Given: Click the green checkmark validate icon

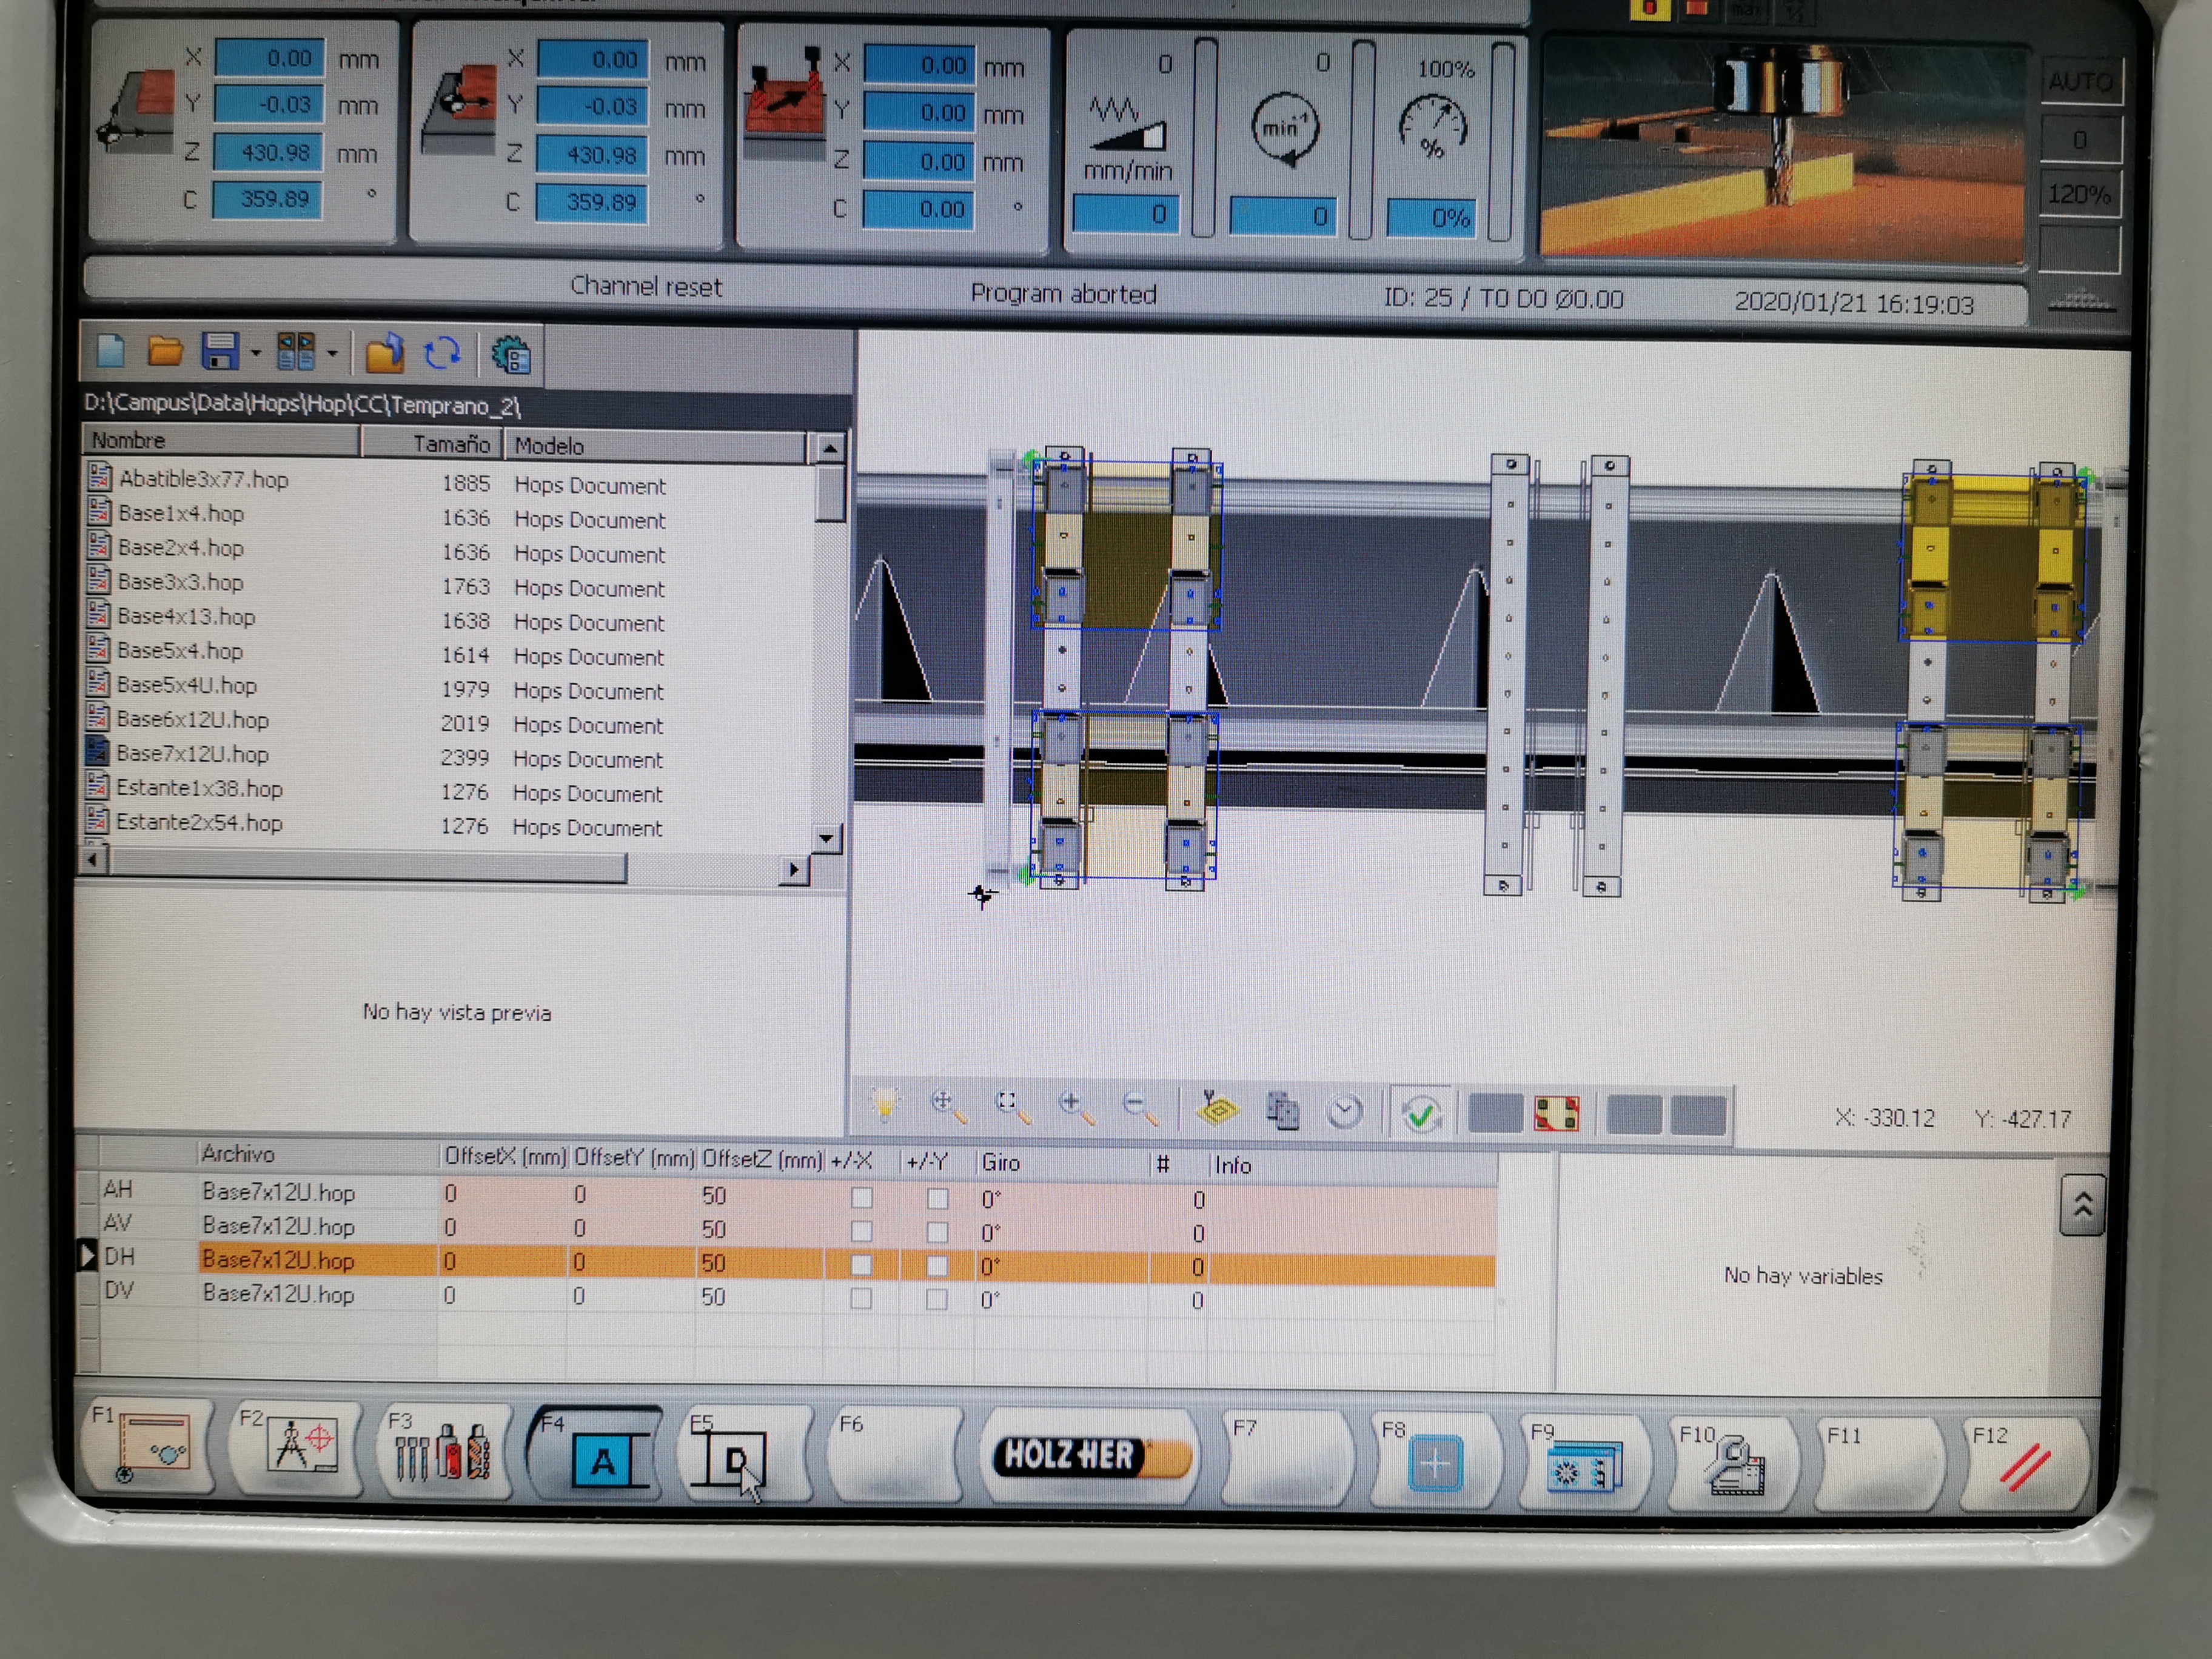Looking at the screenshot, I should tap(1421, 1112).
